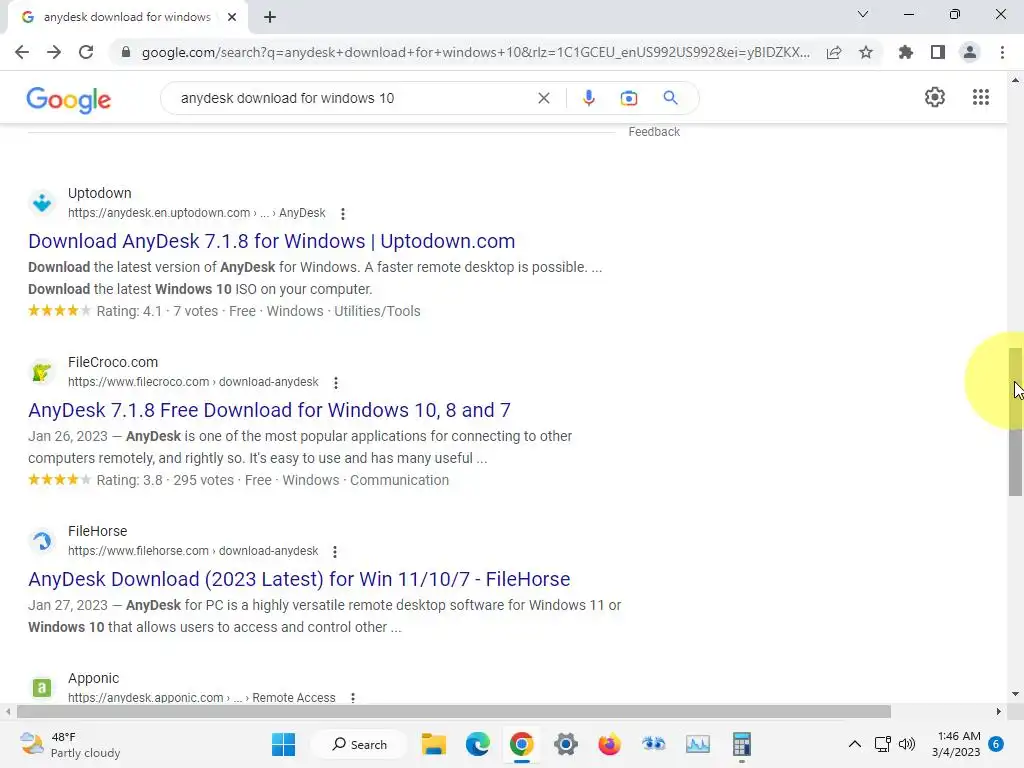Screen dimensions: 1024x768
Task: Launch File Explorer from the taskbar
Action: pyautogui.click(x=434, y=744)
